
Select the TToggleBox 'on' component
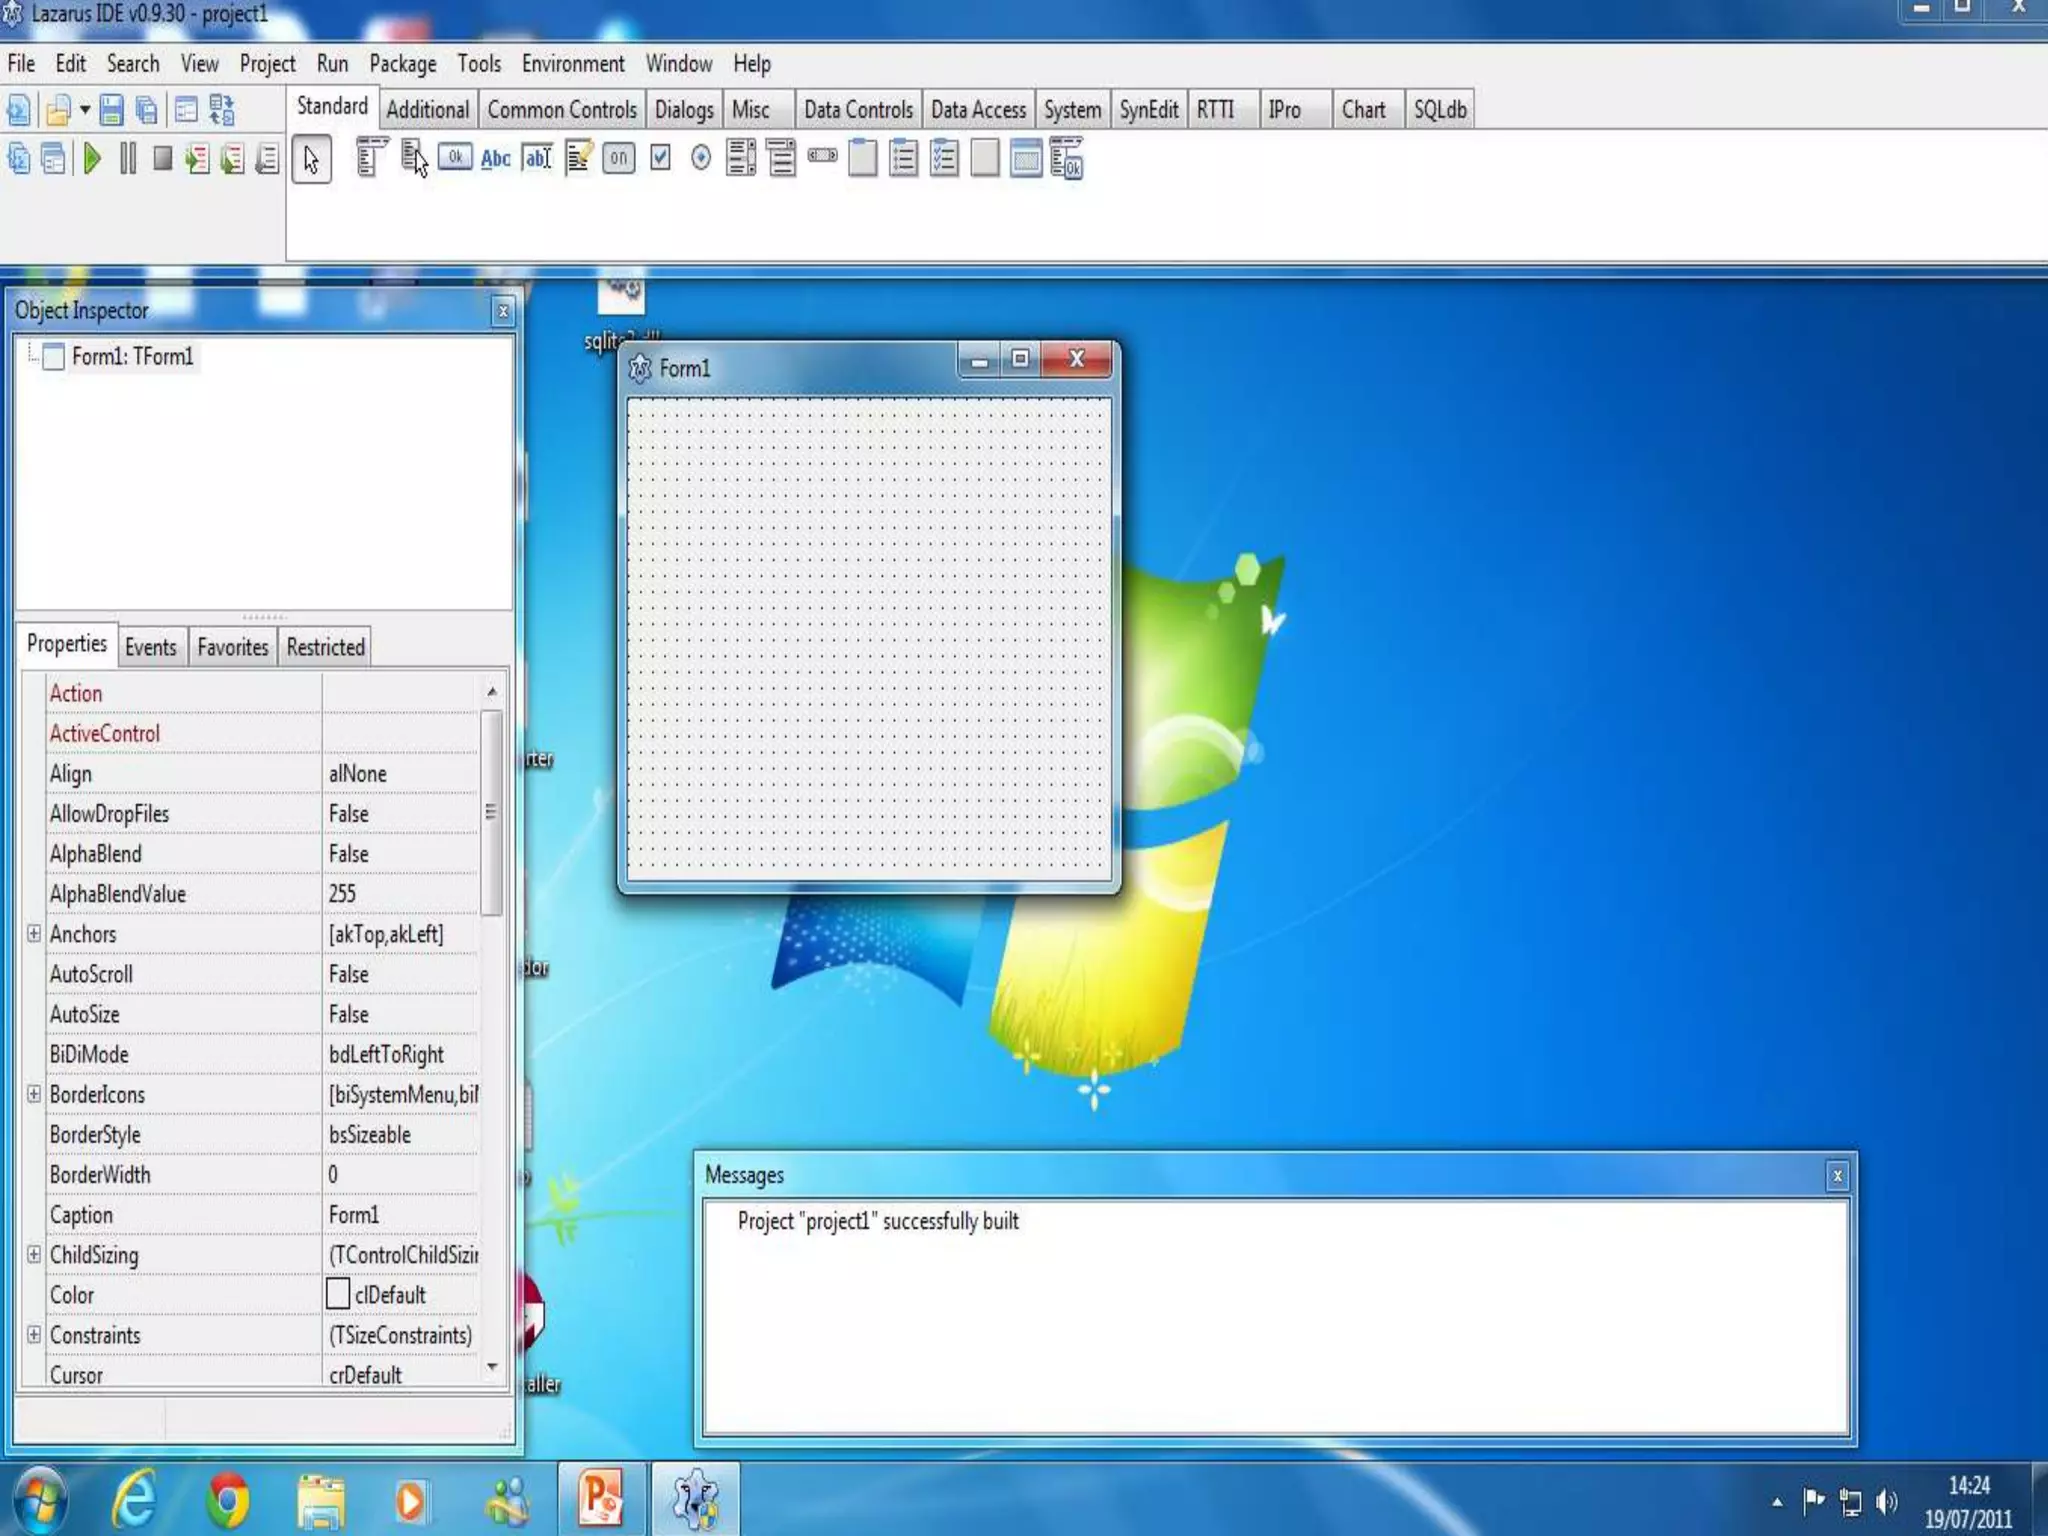[619, 158]
